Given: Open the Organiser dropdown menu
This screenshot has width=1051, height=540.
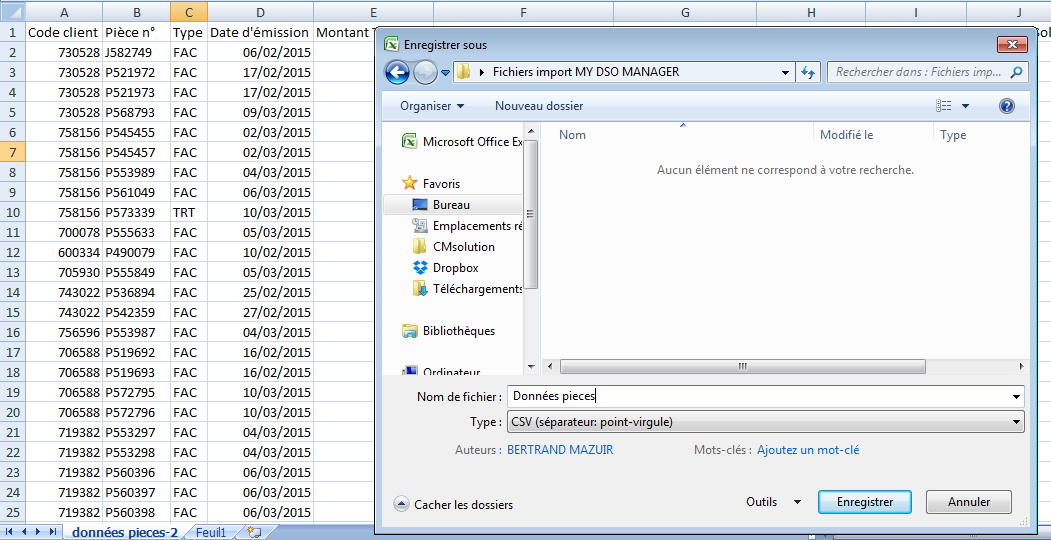Looking at the screenshot, I should tap(432, 106).
